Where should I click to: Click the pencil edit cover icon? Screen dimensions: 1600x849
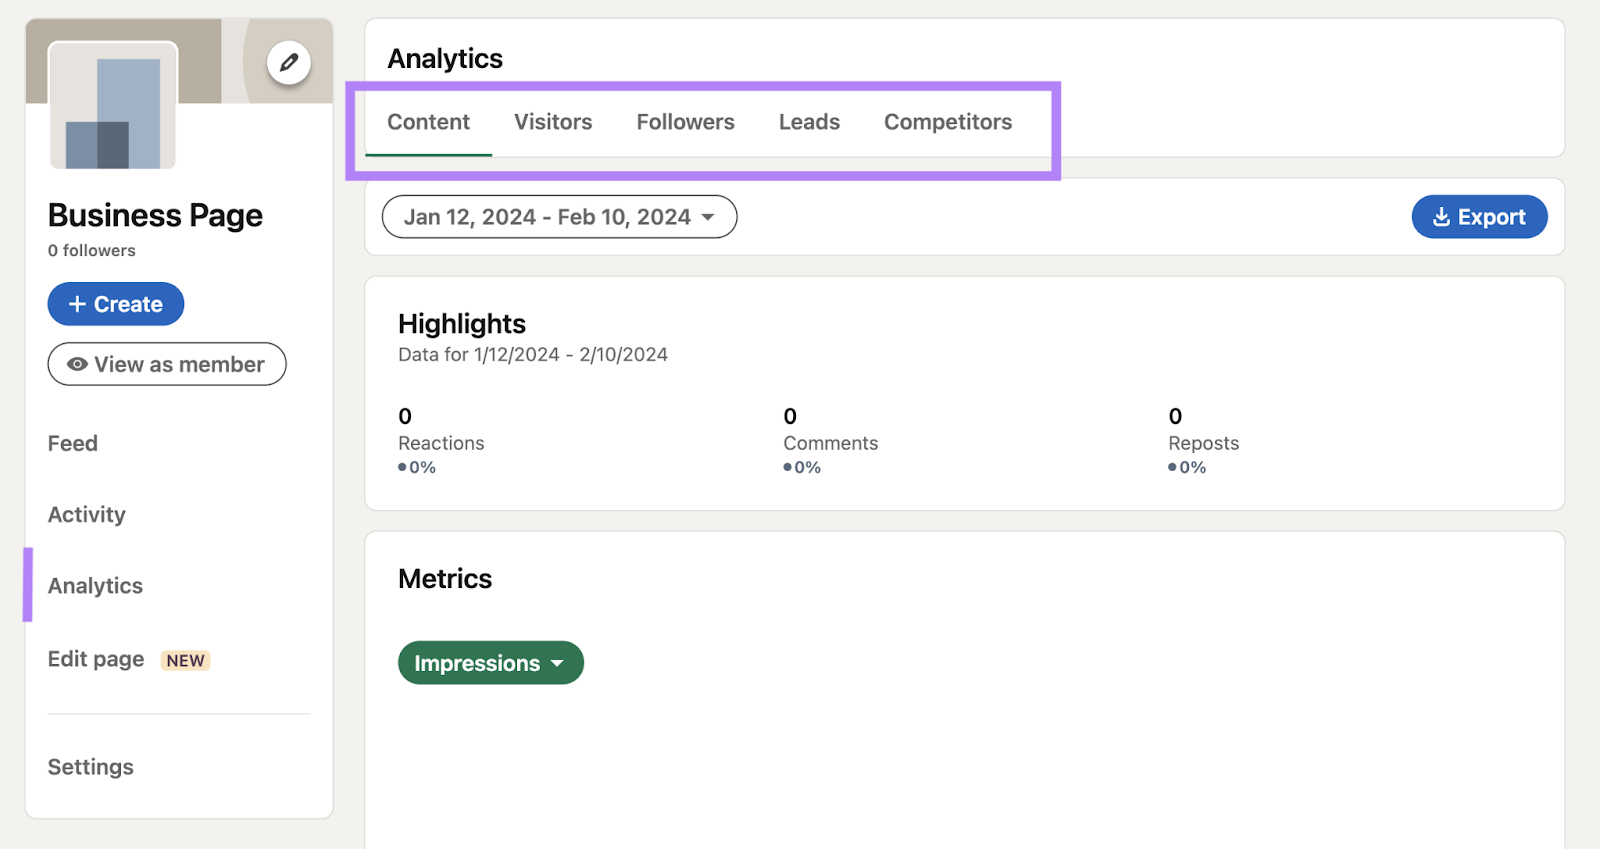[x=288, y=63]
